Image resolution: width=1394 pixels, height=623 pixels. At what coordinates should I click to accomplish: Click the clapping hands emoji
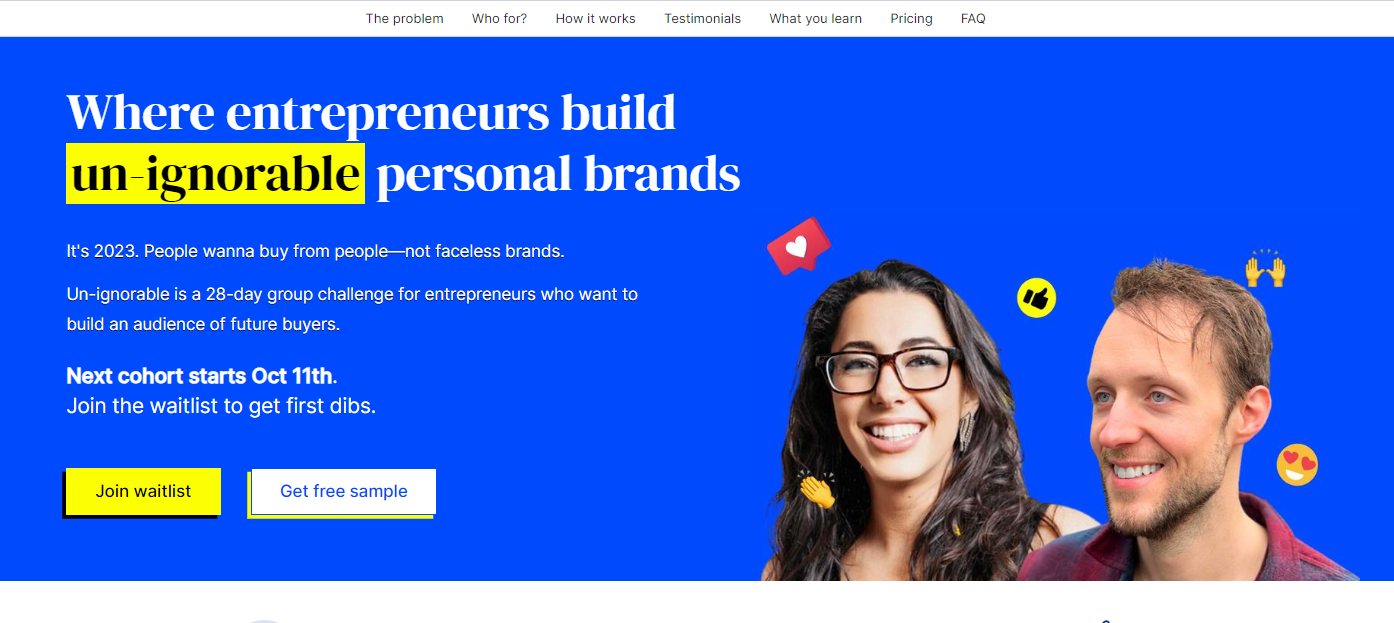(817, 490)
